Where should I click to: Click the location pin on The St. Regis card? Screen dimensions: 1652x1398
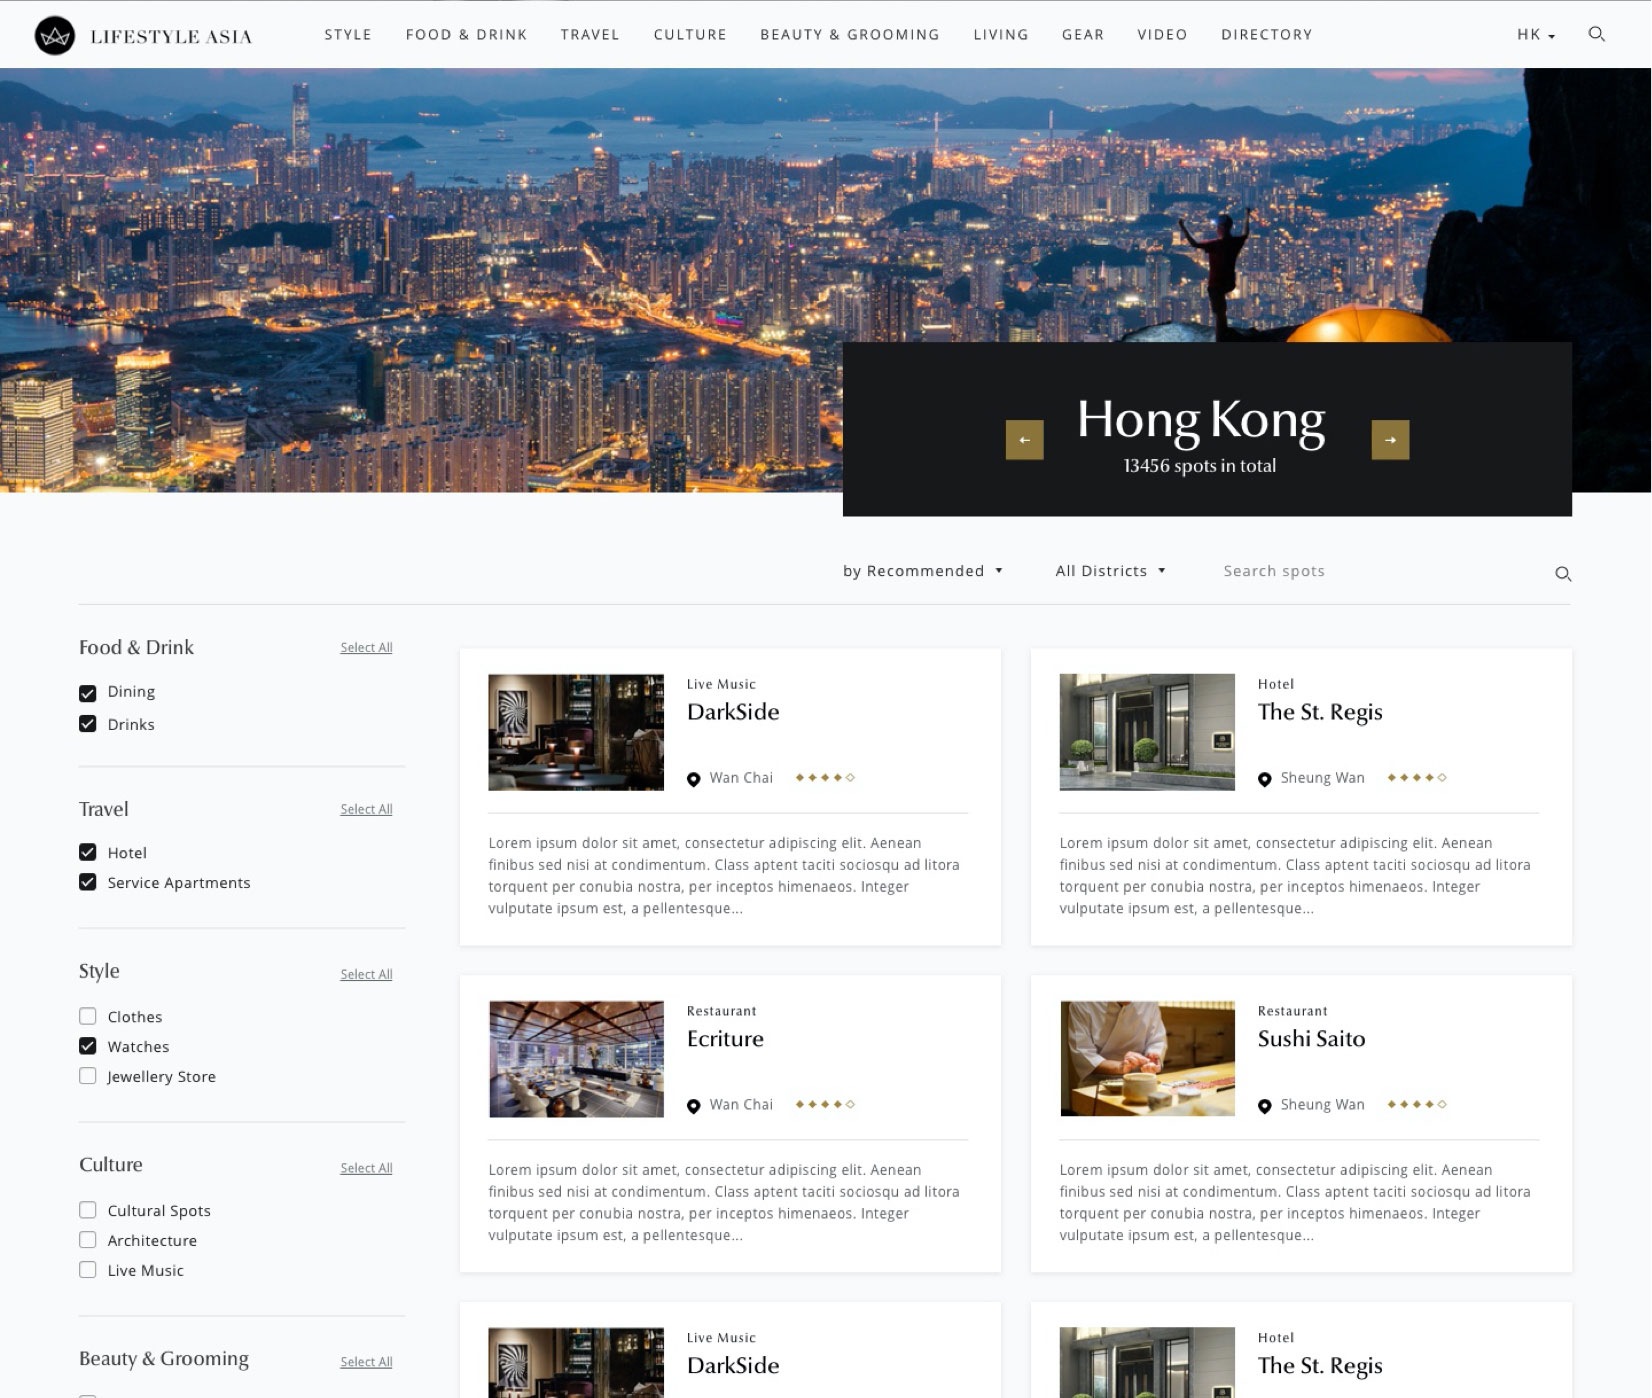(x=1264, y=779)
